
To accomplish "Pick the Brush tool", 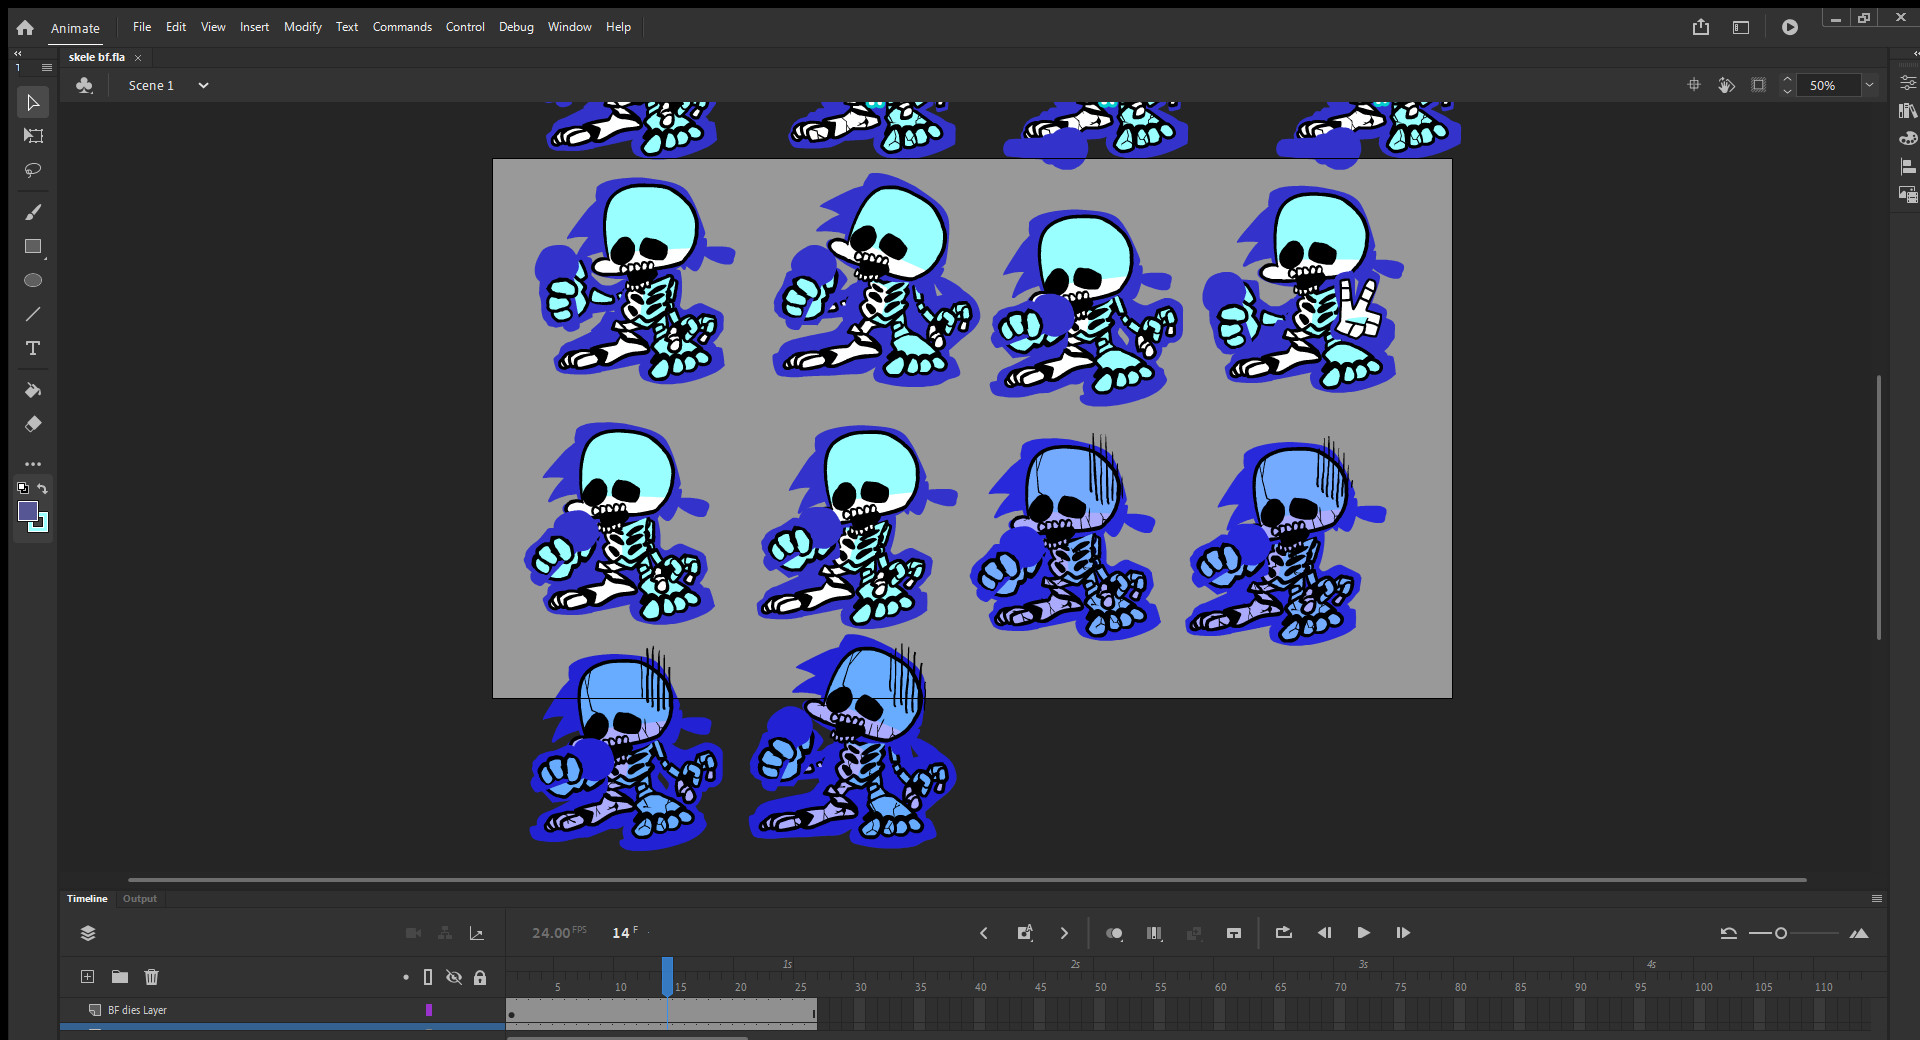I will (33, 212).
